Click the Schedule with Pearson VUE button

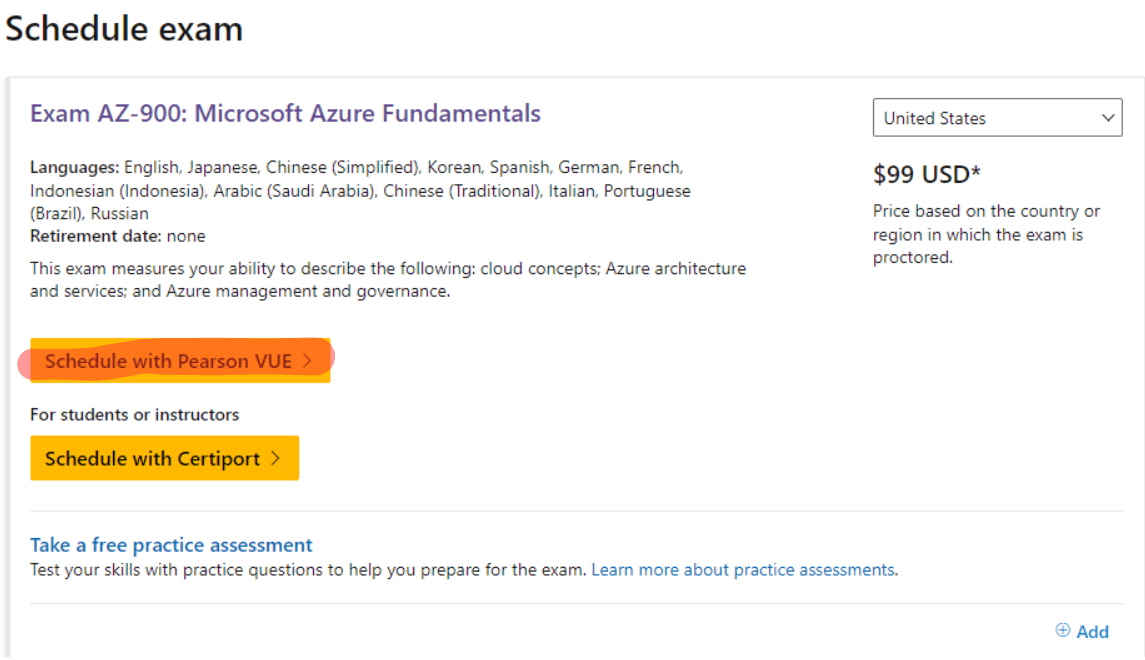180,361
